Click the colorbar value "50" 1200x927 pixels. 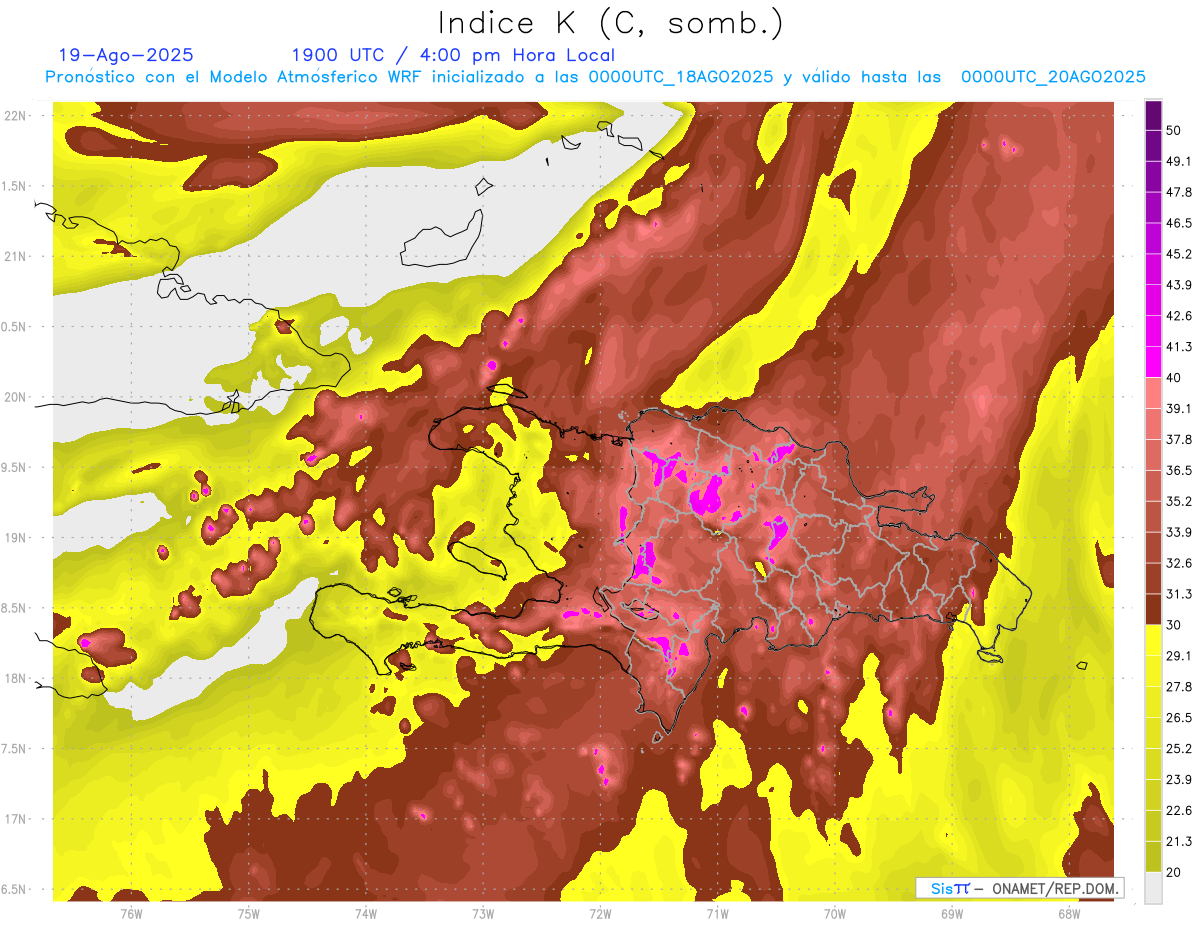point(1175,131)
